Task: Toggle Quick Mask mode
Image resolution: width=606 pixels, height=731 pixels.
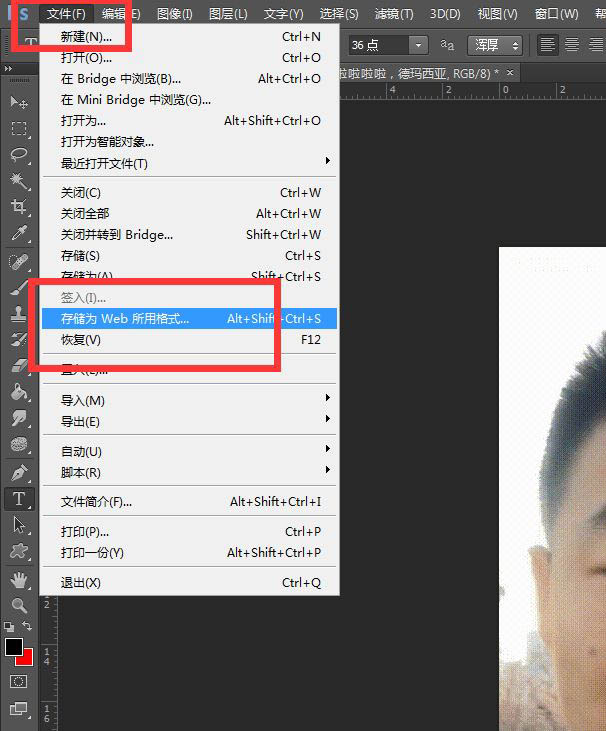Action: 19,682
